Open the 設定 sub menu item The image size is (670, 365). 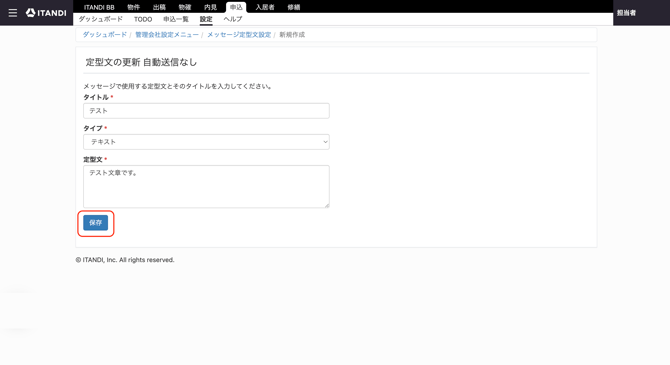coord(206,19)
